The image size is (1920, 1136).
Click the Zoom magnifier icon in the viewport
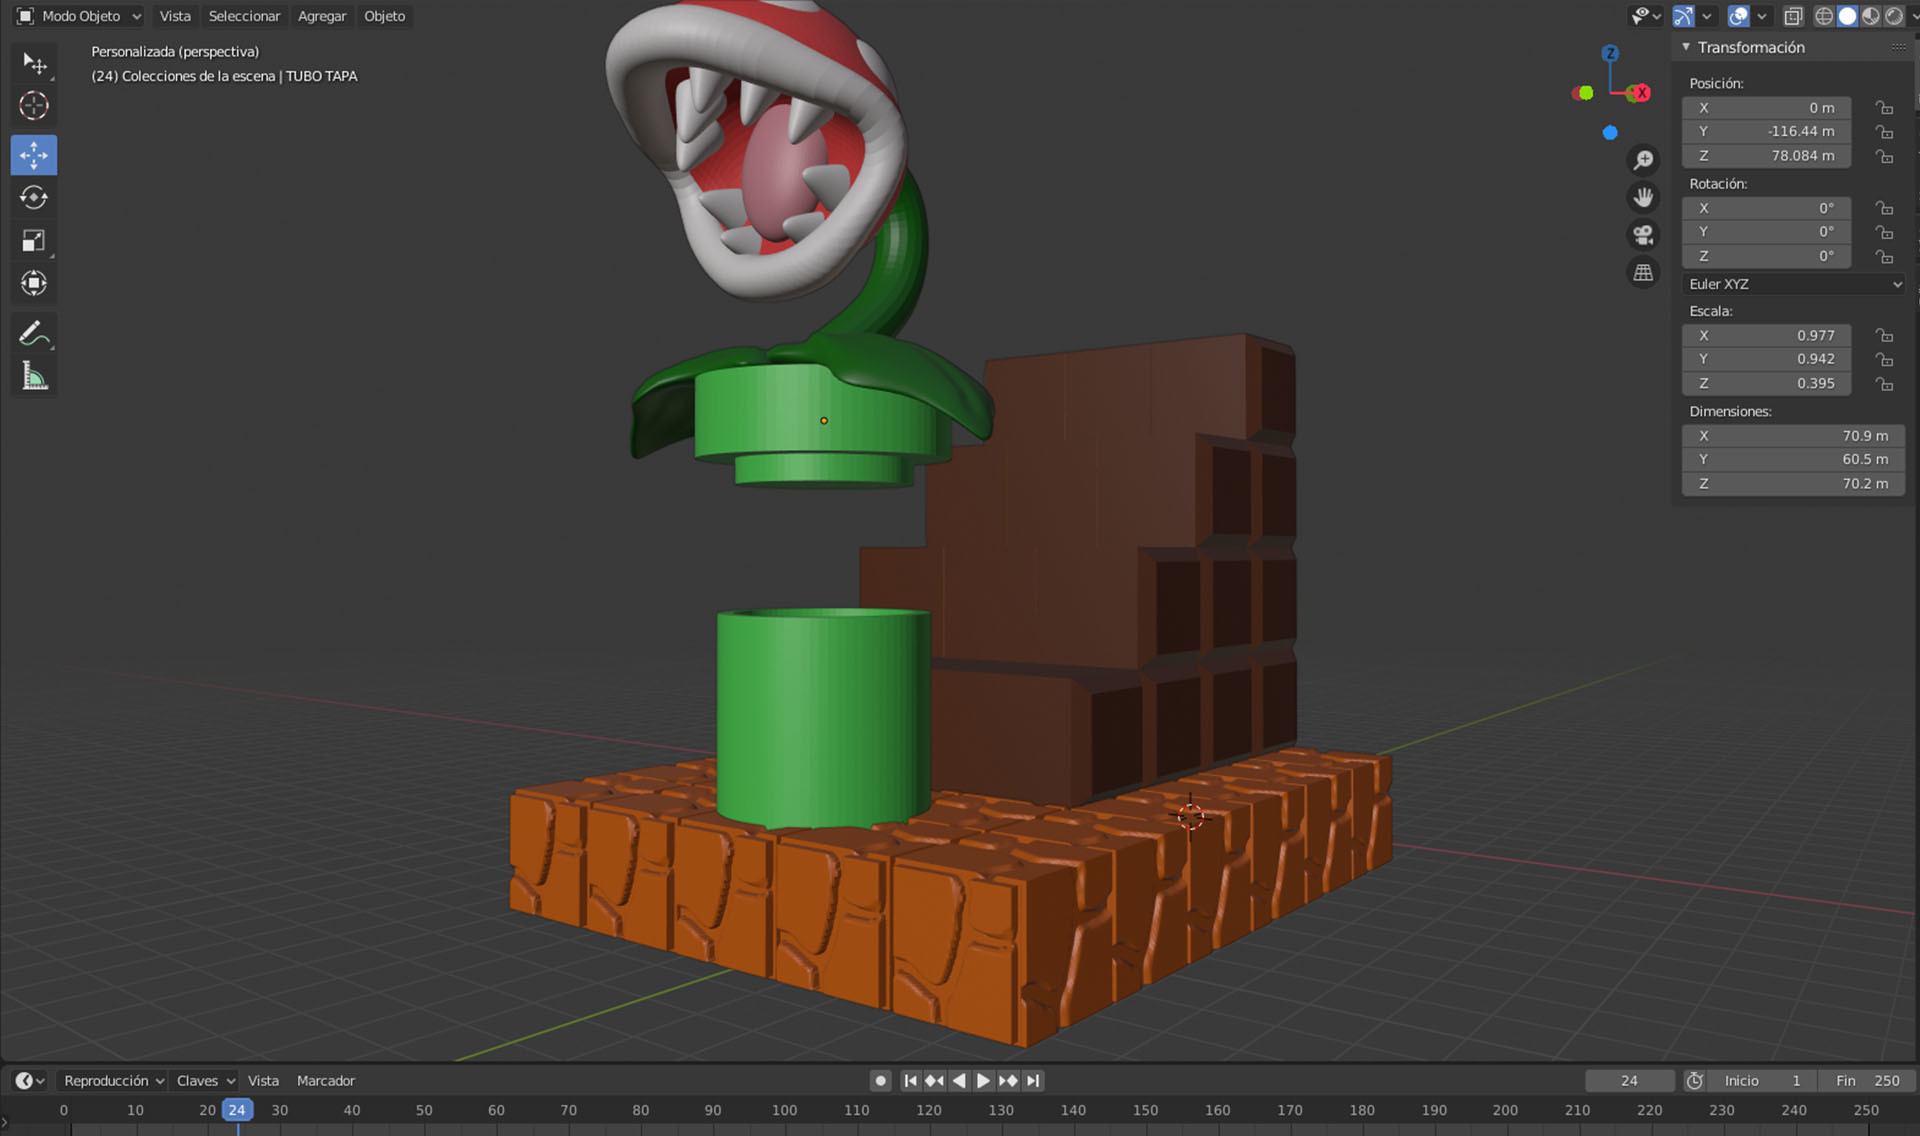pos(1644,159)
